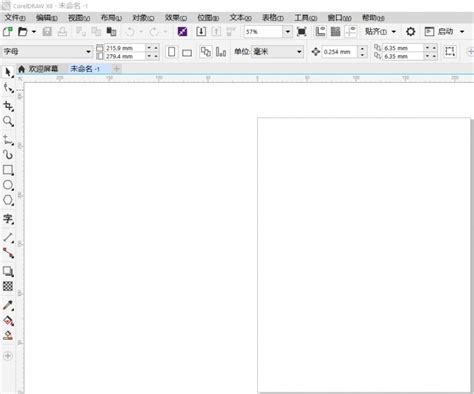Screen dimensions: 474x394
Task: Select the Color Eyedropper tool
Action: point(8,305)
